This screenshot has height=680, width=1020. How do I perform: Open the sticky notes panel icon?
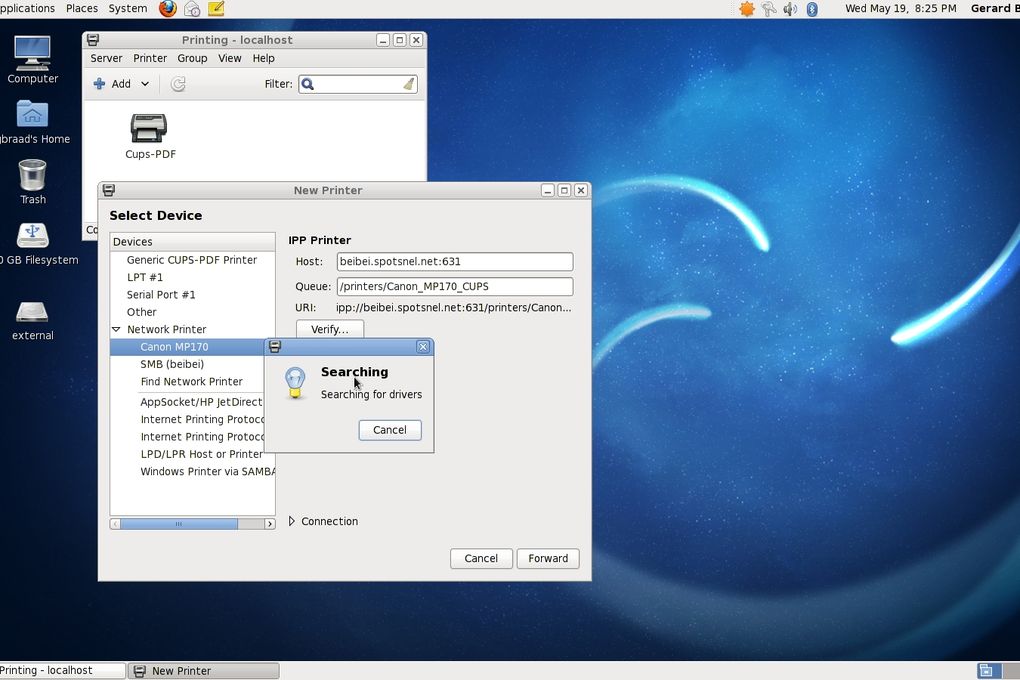tap(216, 8)
